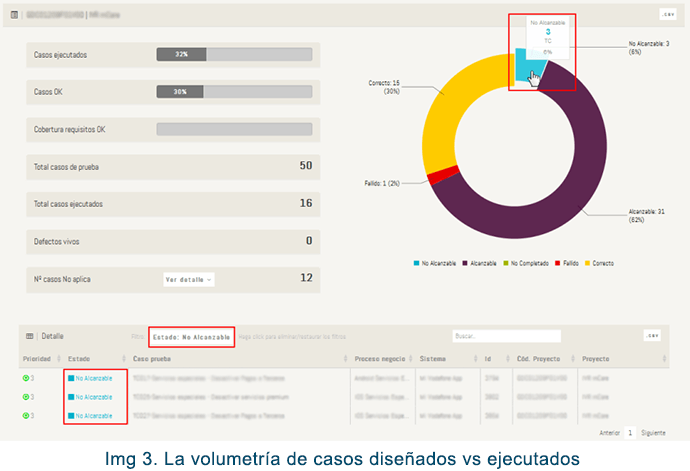The height and width of the screenshot is (471, 690).
Task: Click the cyan No Alcanzable donut slice
Action: point(530,70)
